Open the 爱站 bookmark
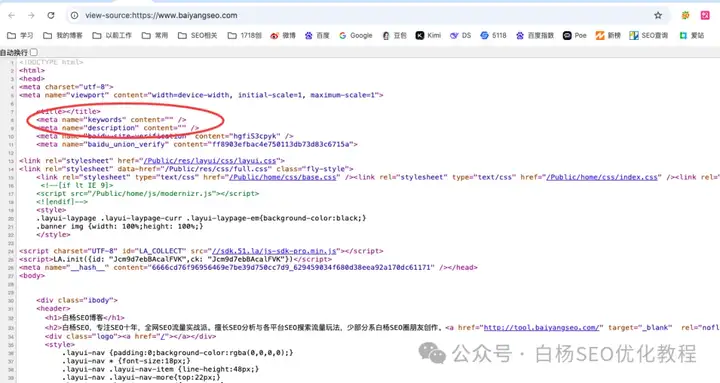The image size is (720, 383). 692,35
